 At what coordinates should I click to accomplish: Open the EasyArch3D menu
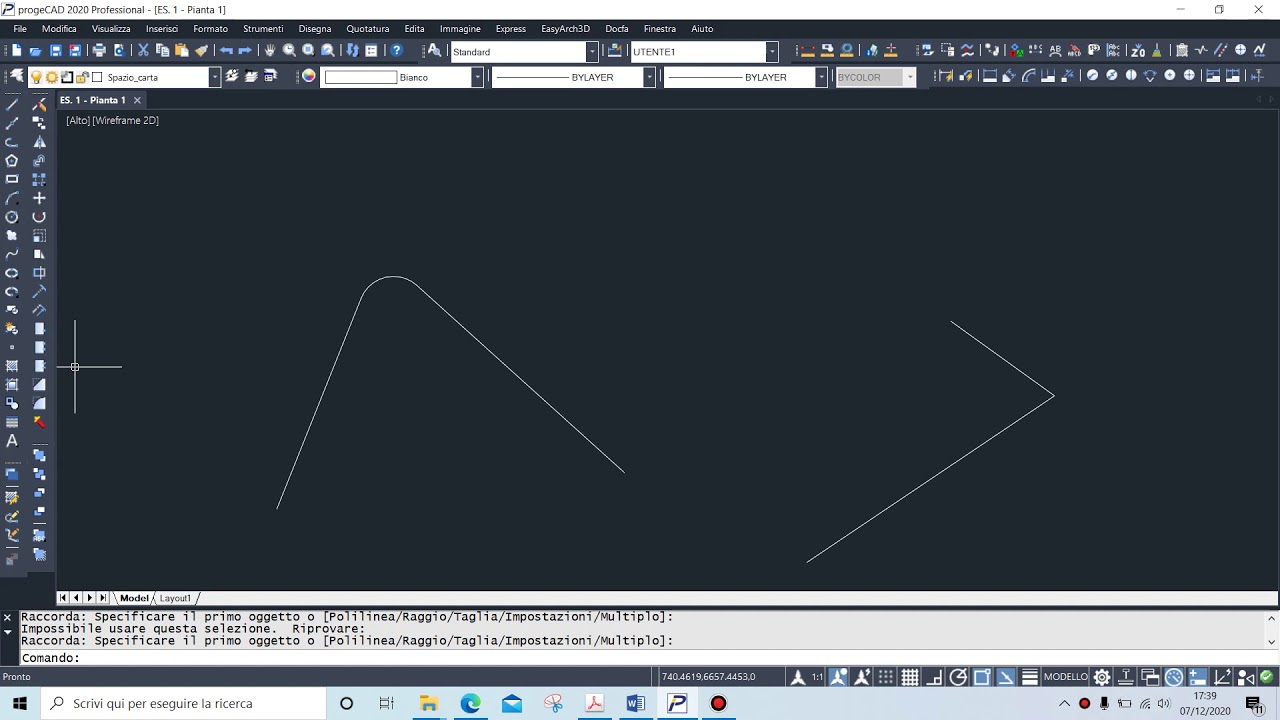[565, 29]
